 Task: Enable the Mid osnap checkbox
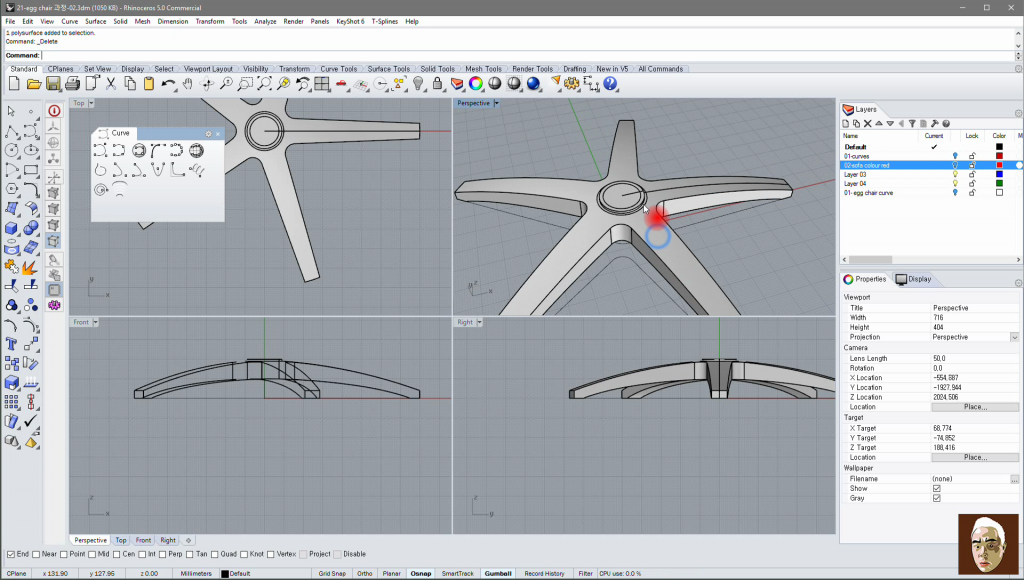click(x=92, y=555)
